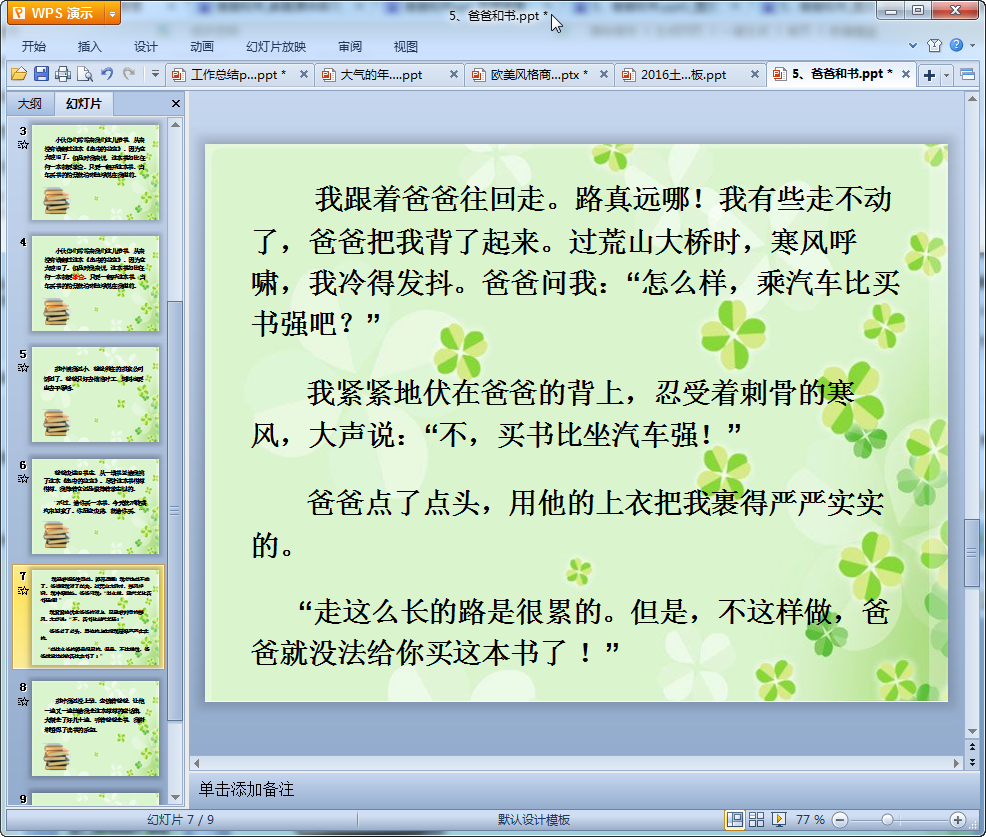Image resolution: width=986 pixels, height=837 pixels.
Task: Close the 工作总结p...ppt document tab
Action: pyautogui.click(x=304, y=74)
